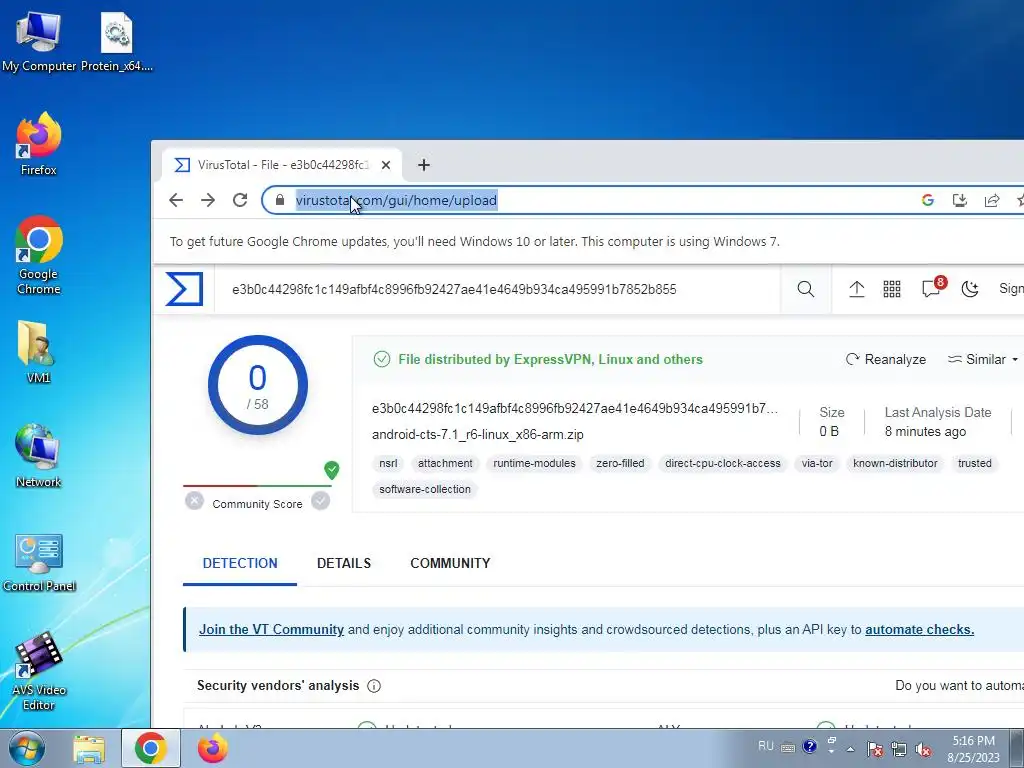Open the Protein_x64 file on desktop
Viewport: 1024px width, 768px height.
point(116,41)
